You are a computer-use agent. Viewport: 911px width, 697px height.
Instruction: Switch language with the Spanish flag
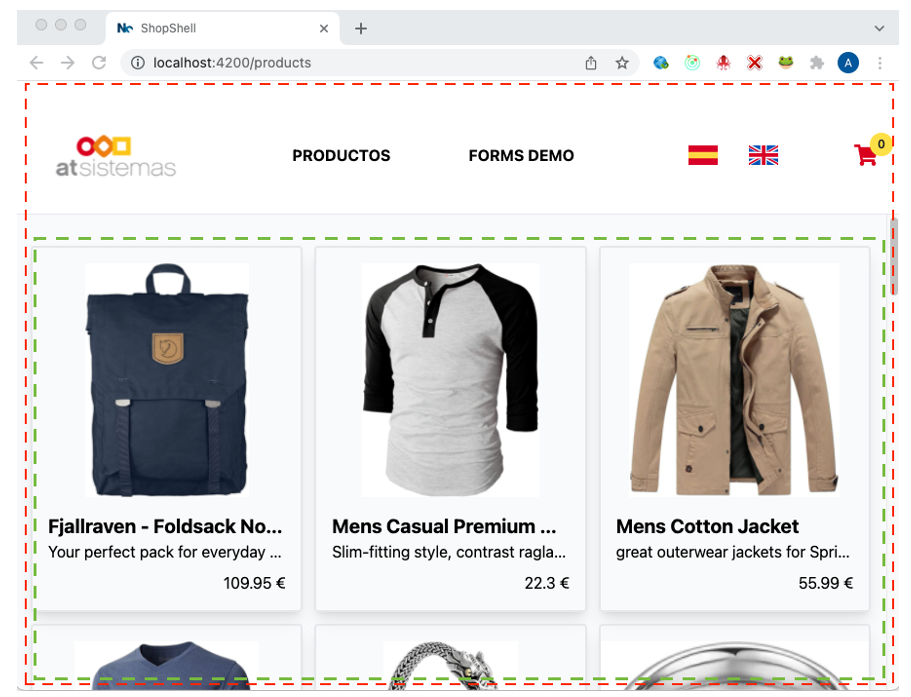coord(703,155)
